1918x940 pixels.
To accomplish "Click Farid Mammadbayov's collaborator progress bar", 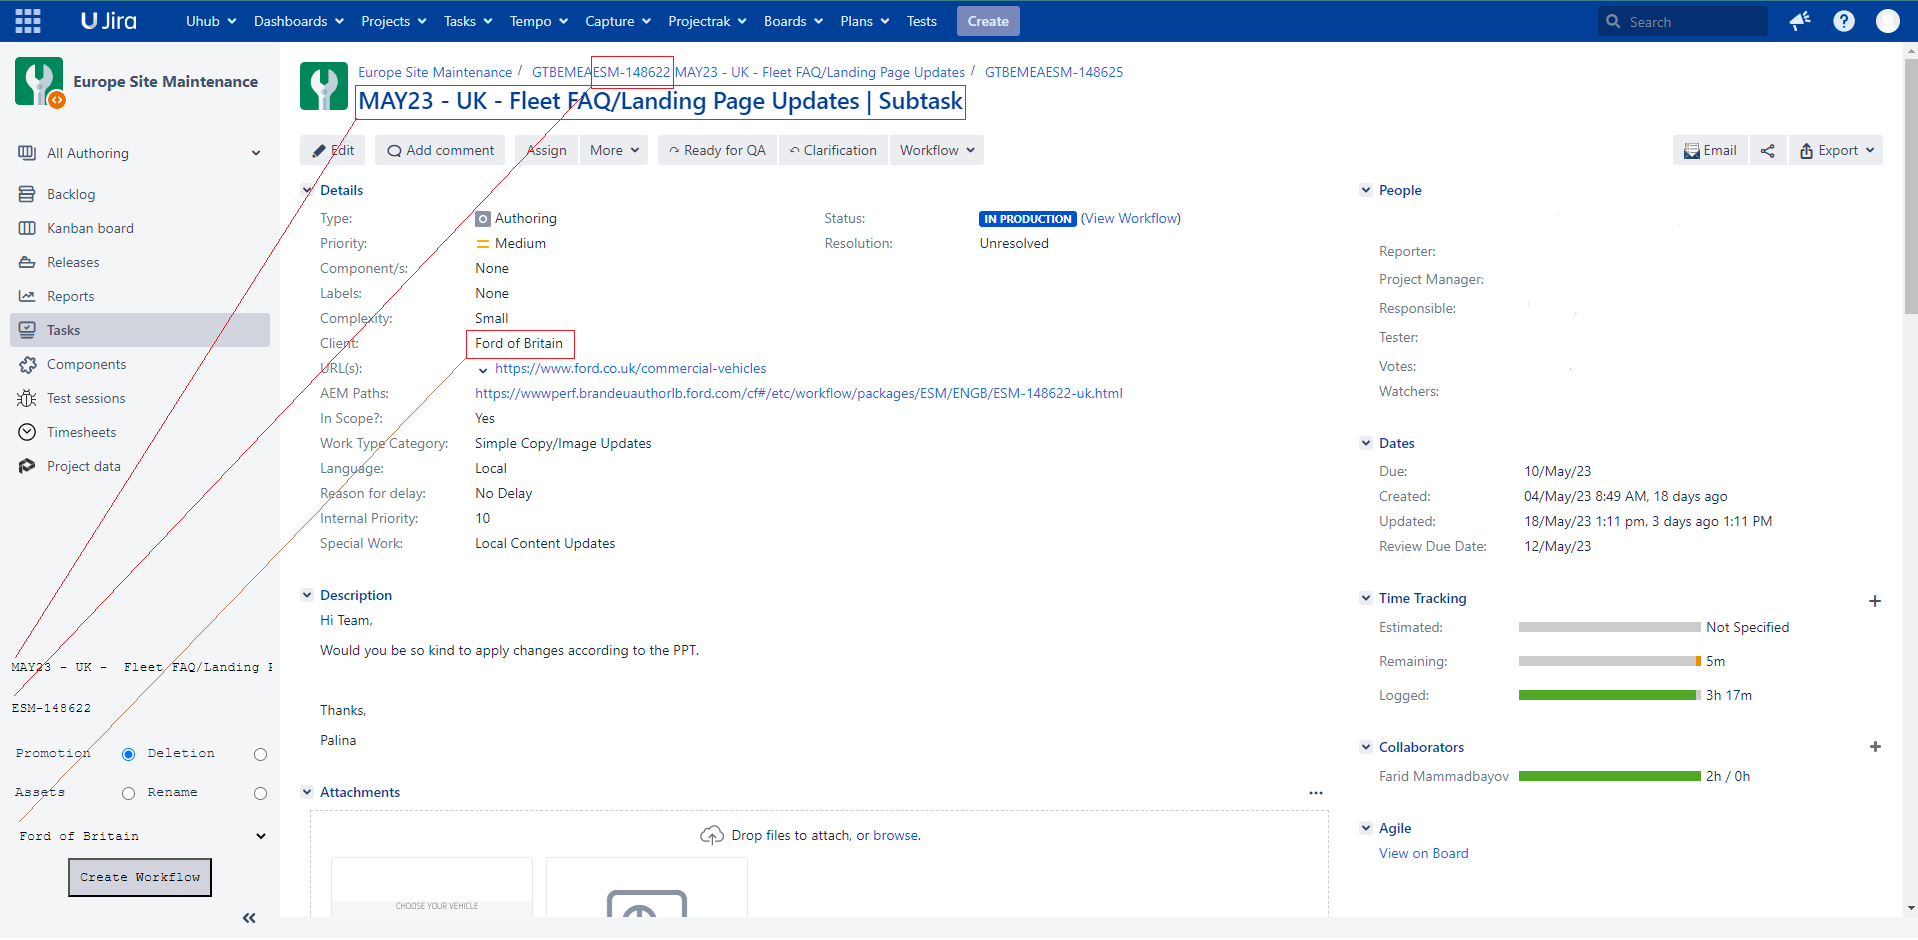I will point(1610,776).
